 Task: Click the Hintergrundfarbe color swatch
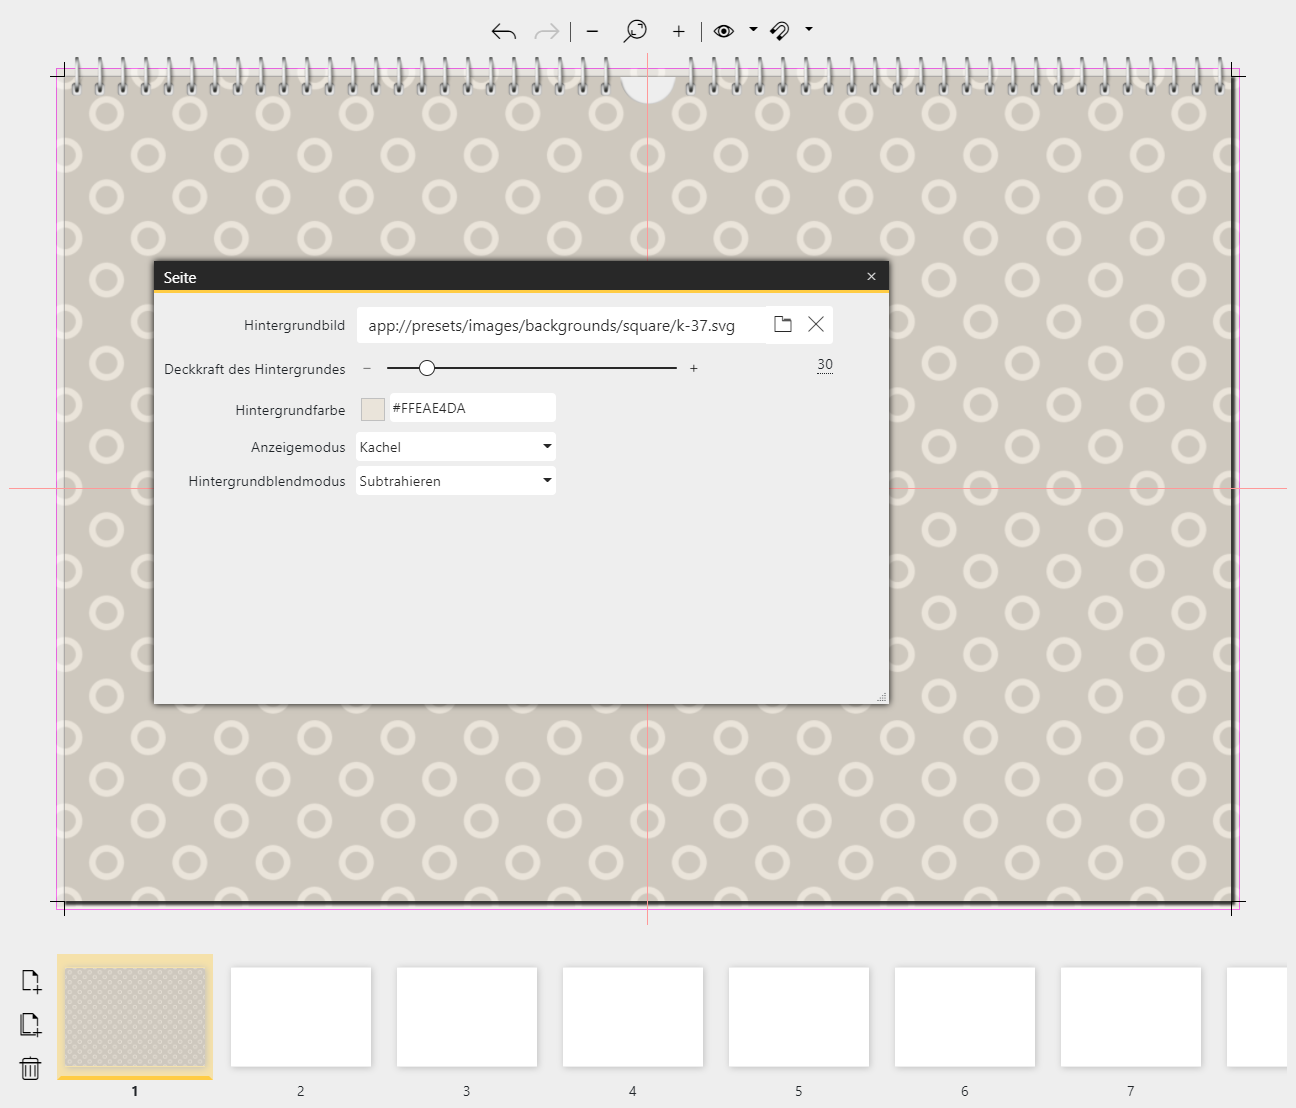tap(373, 409)
